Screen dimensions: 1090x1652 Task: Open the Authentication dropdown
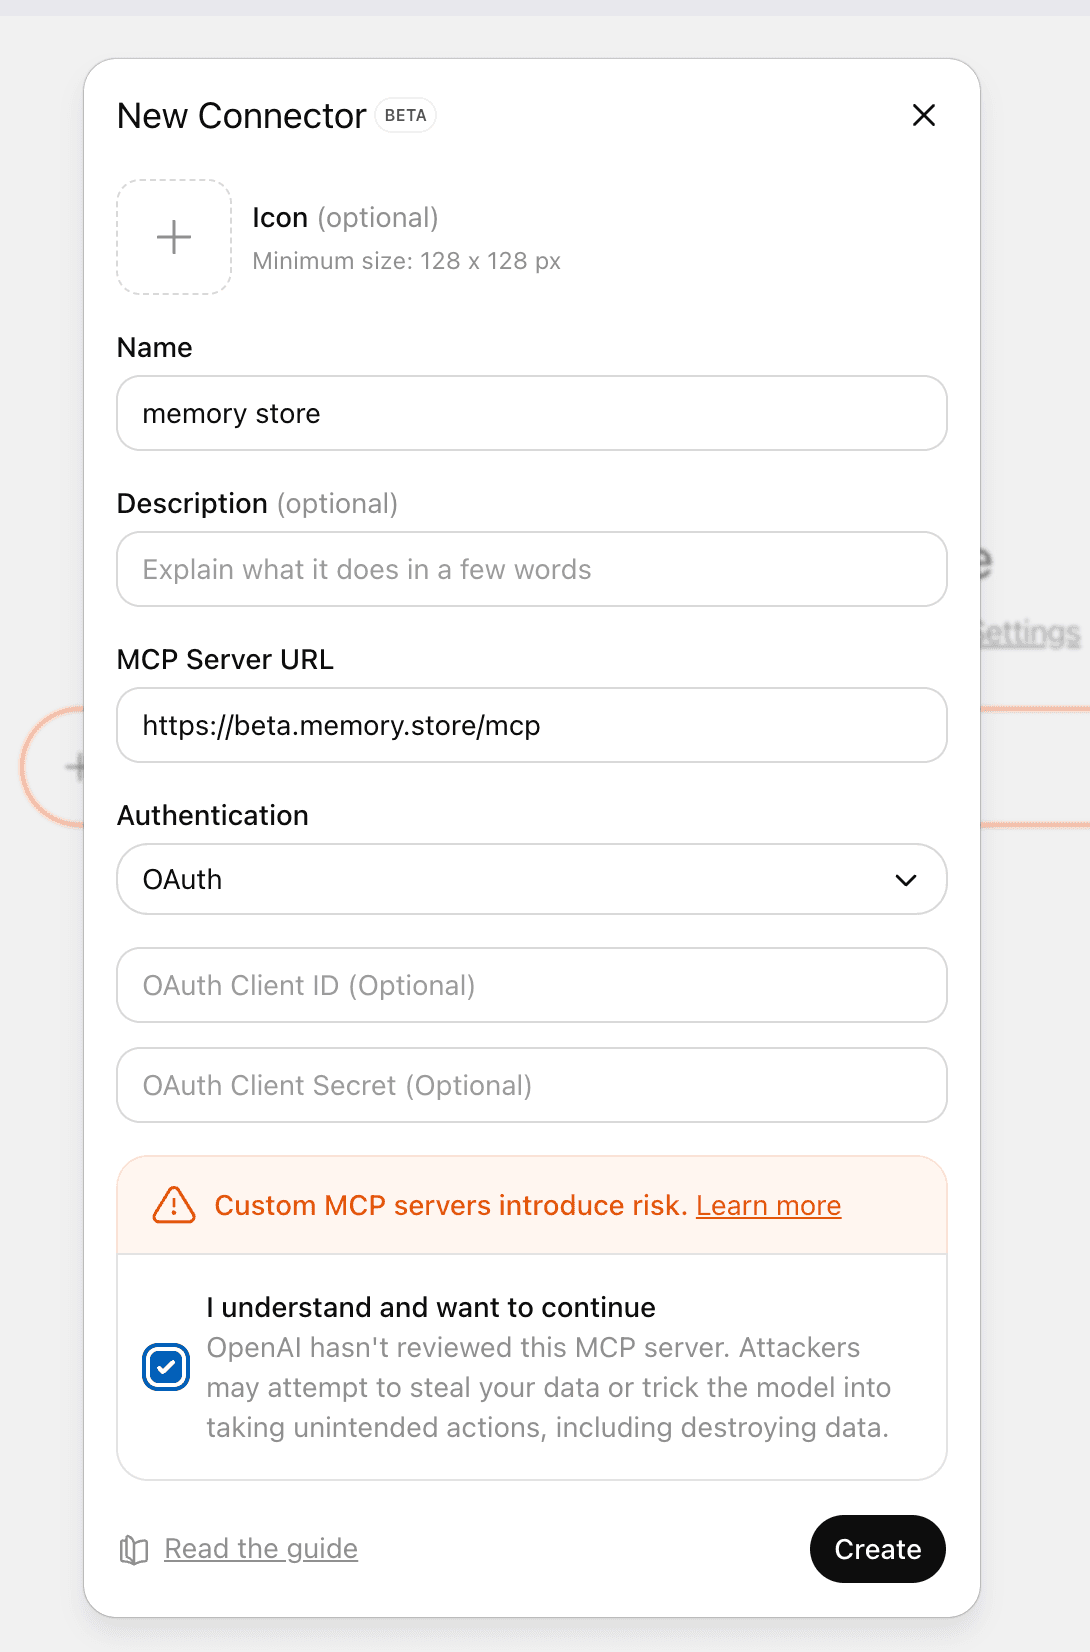532,879
